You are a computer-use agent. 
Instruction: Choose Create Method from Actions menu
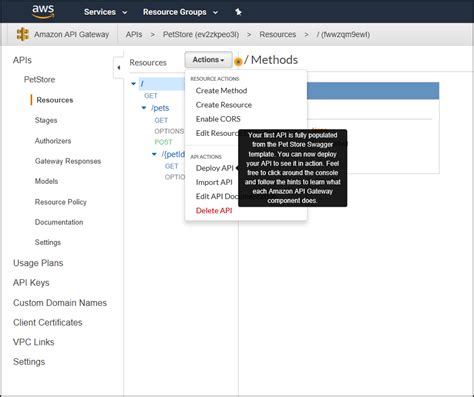pyautogui.click(x=221, y=91)
